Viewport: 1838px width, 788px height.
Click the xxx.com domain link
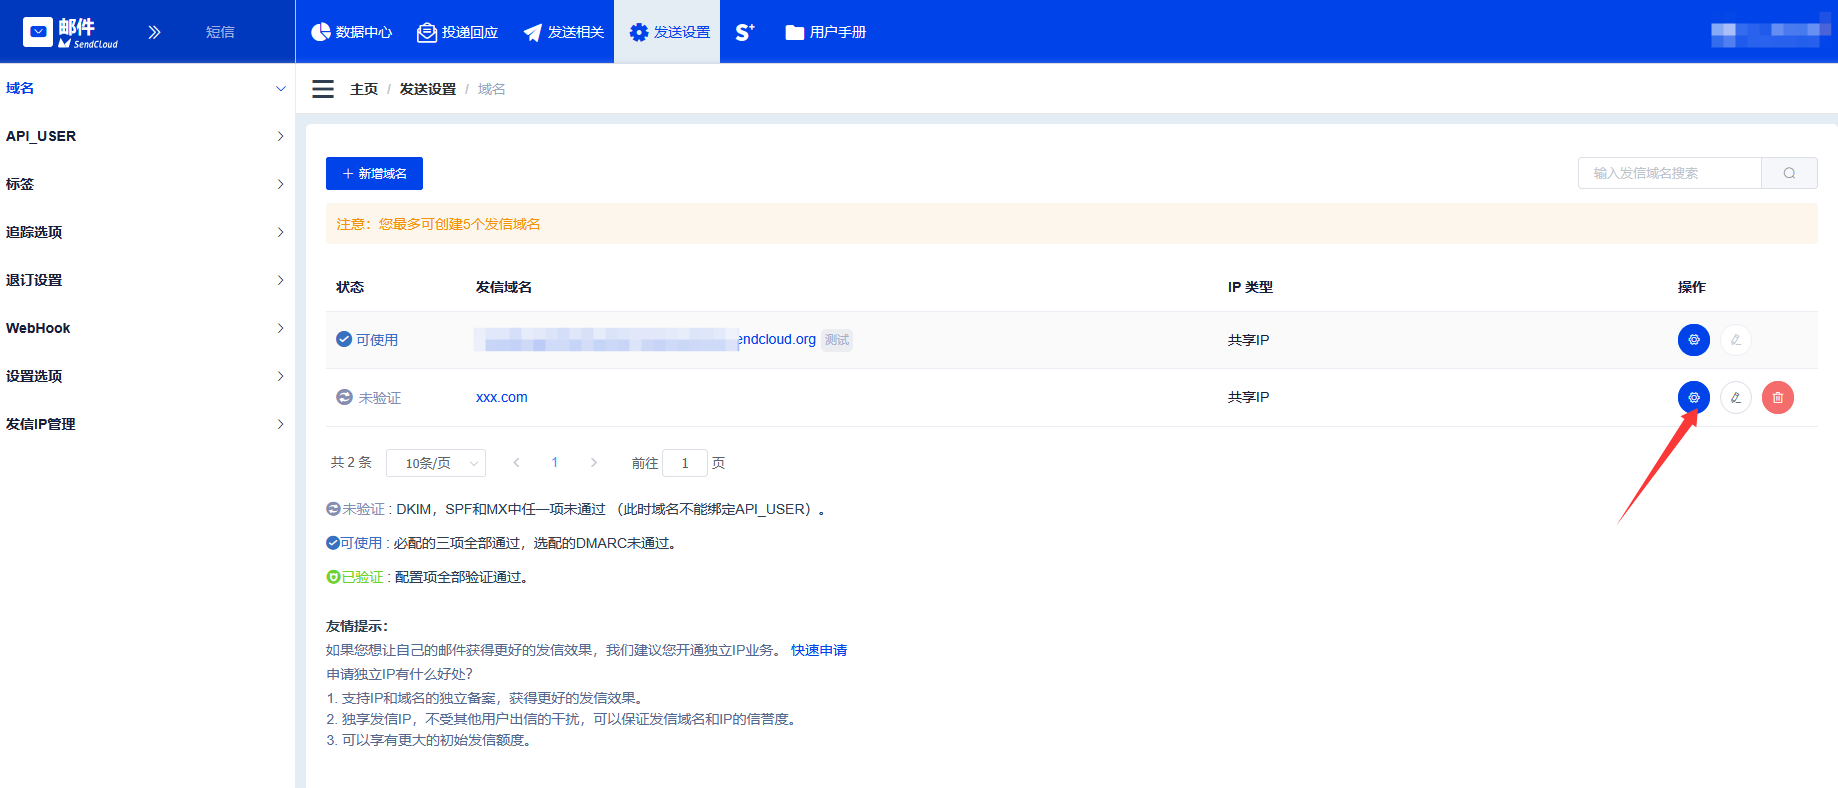(501, 397)
